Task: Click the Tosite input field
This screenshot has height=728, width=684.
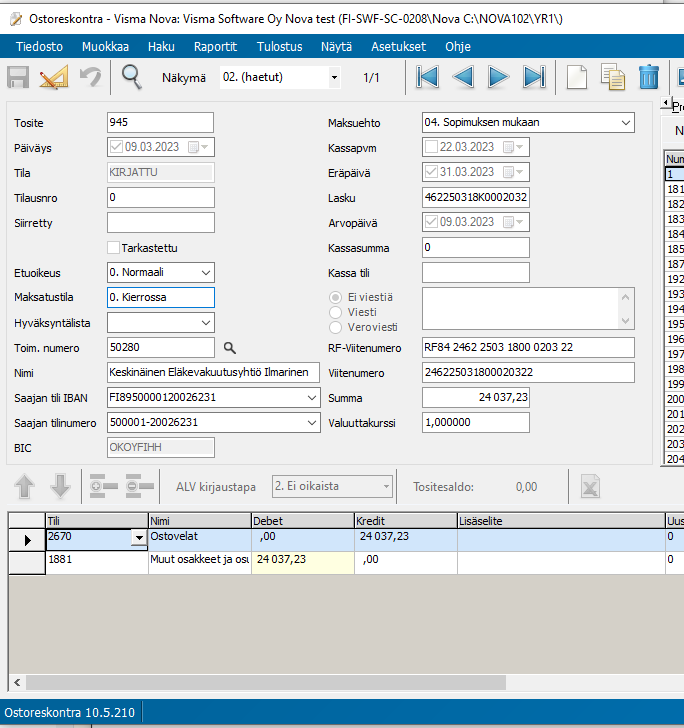Action: pyautogui.click(x=160, y=123)
